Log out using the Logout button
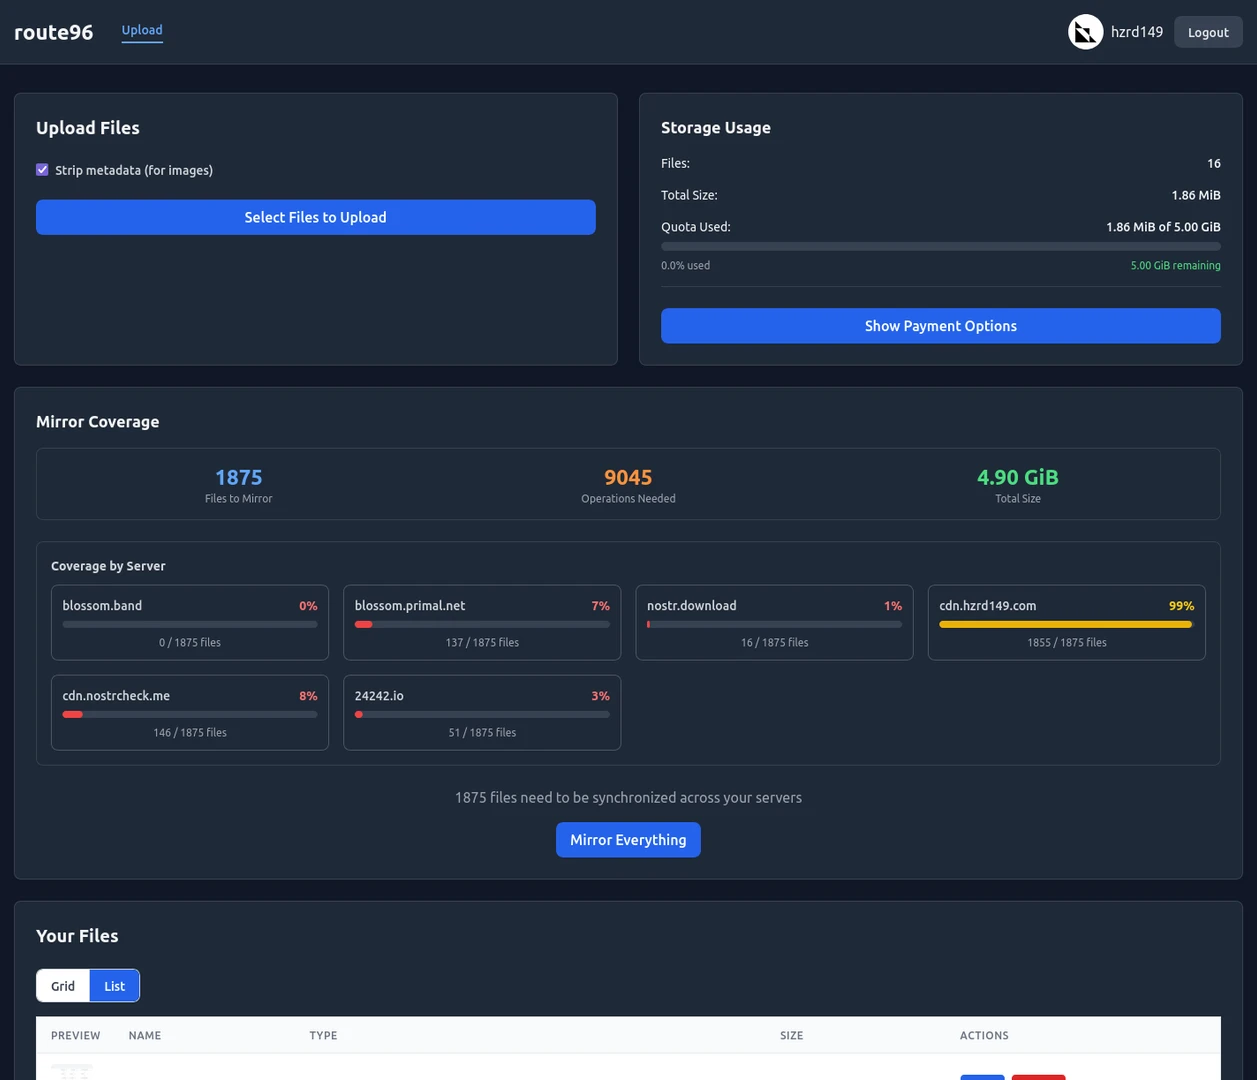 point(1208,32)
